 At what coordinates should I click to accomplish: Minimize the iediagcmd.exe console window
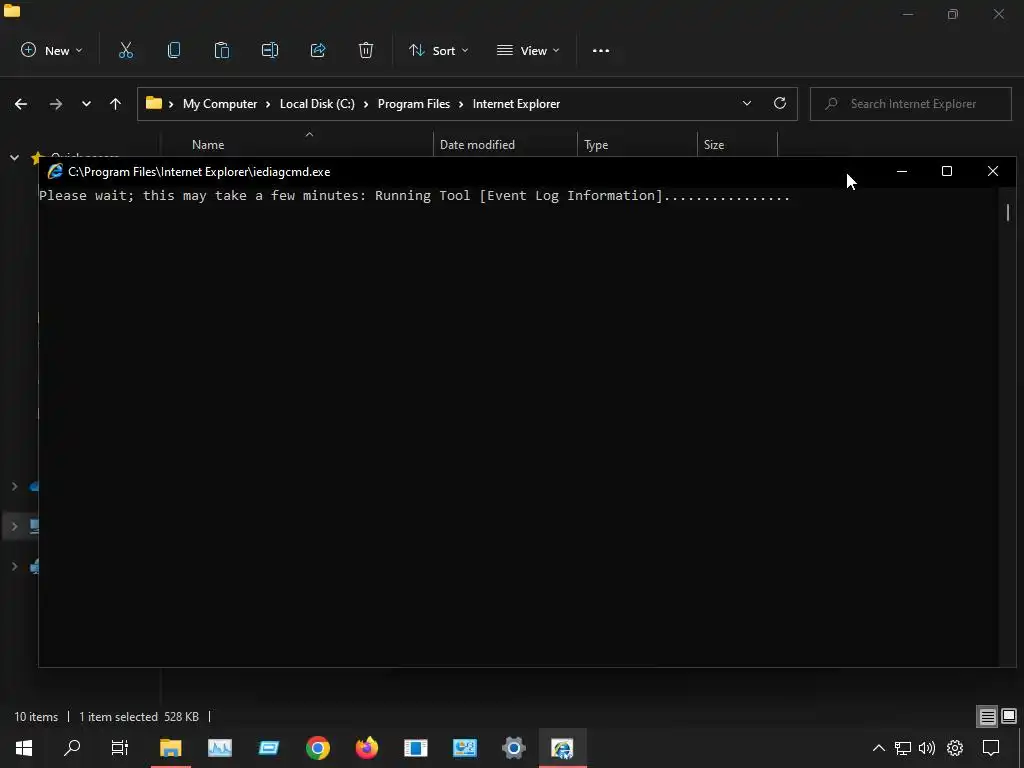click(x=902, y=171)
